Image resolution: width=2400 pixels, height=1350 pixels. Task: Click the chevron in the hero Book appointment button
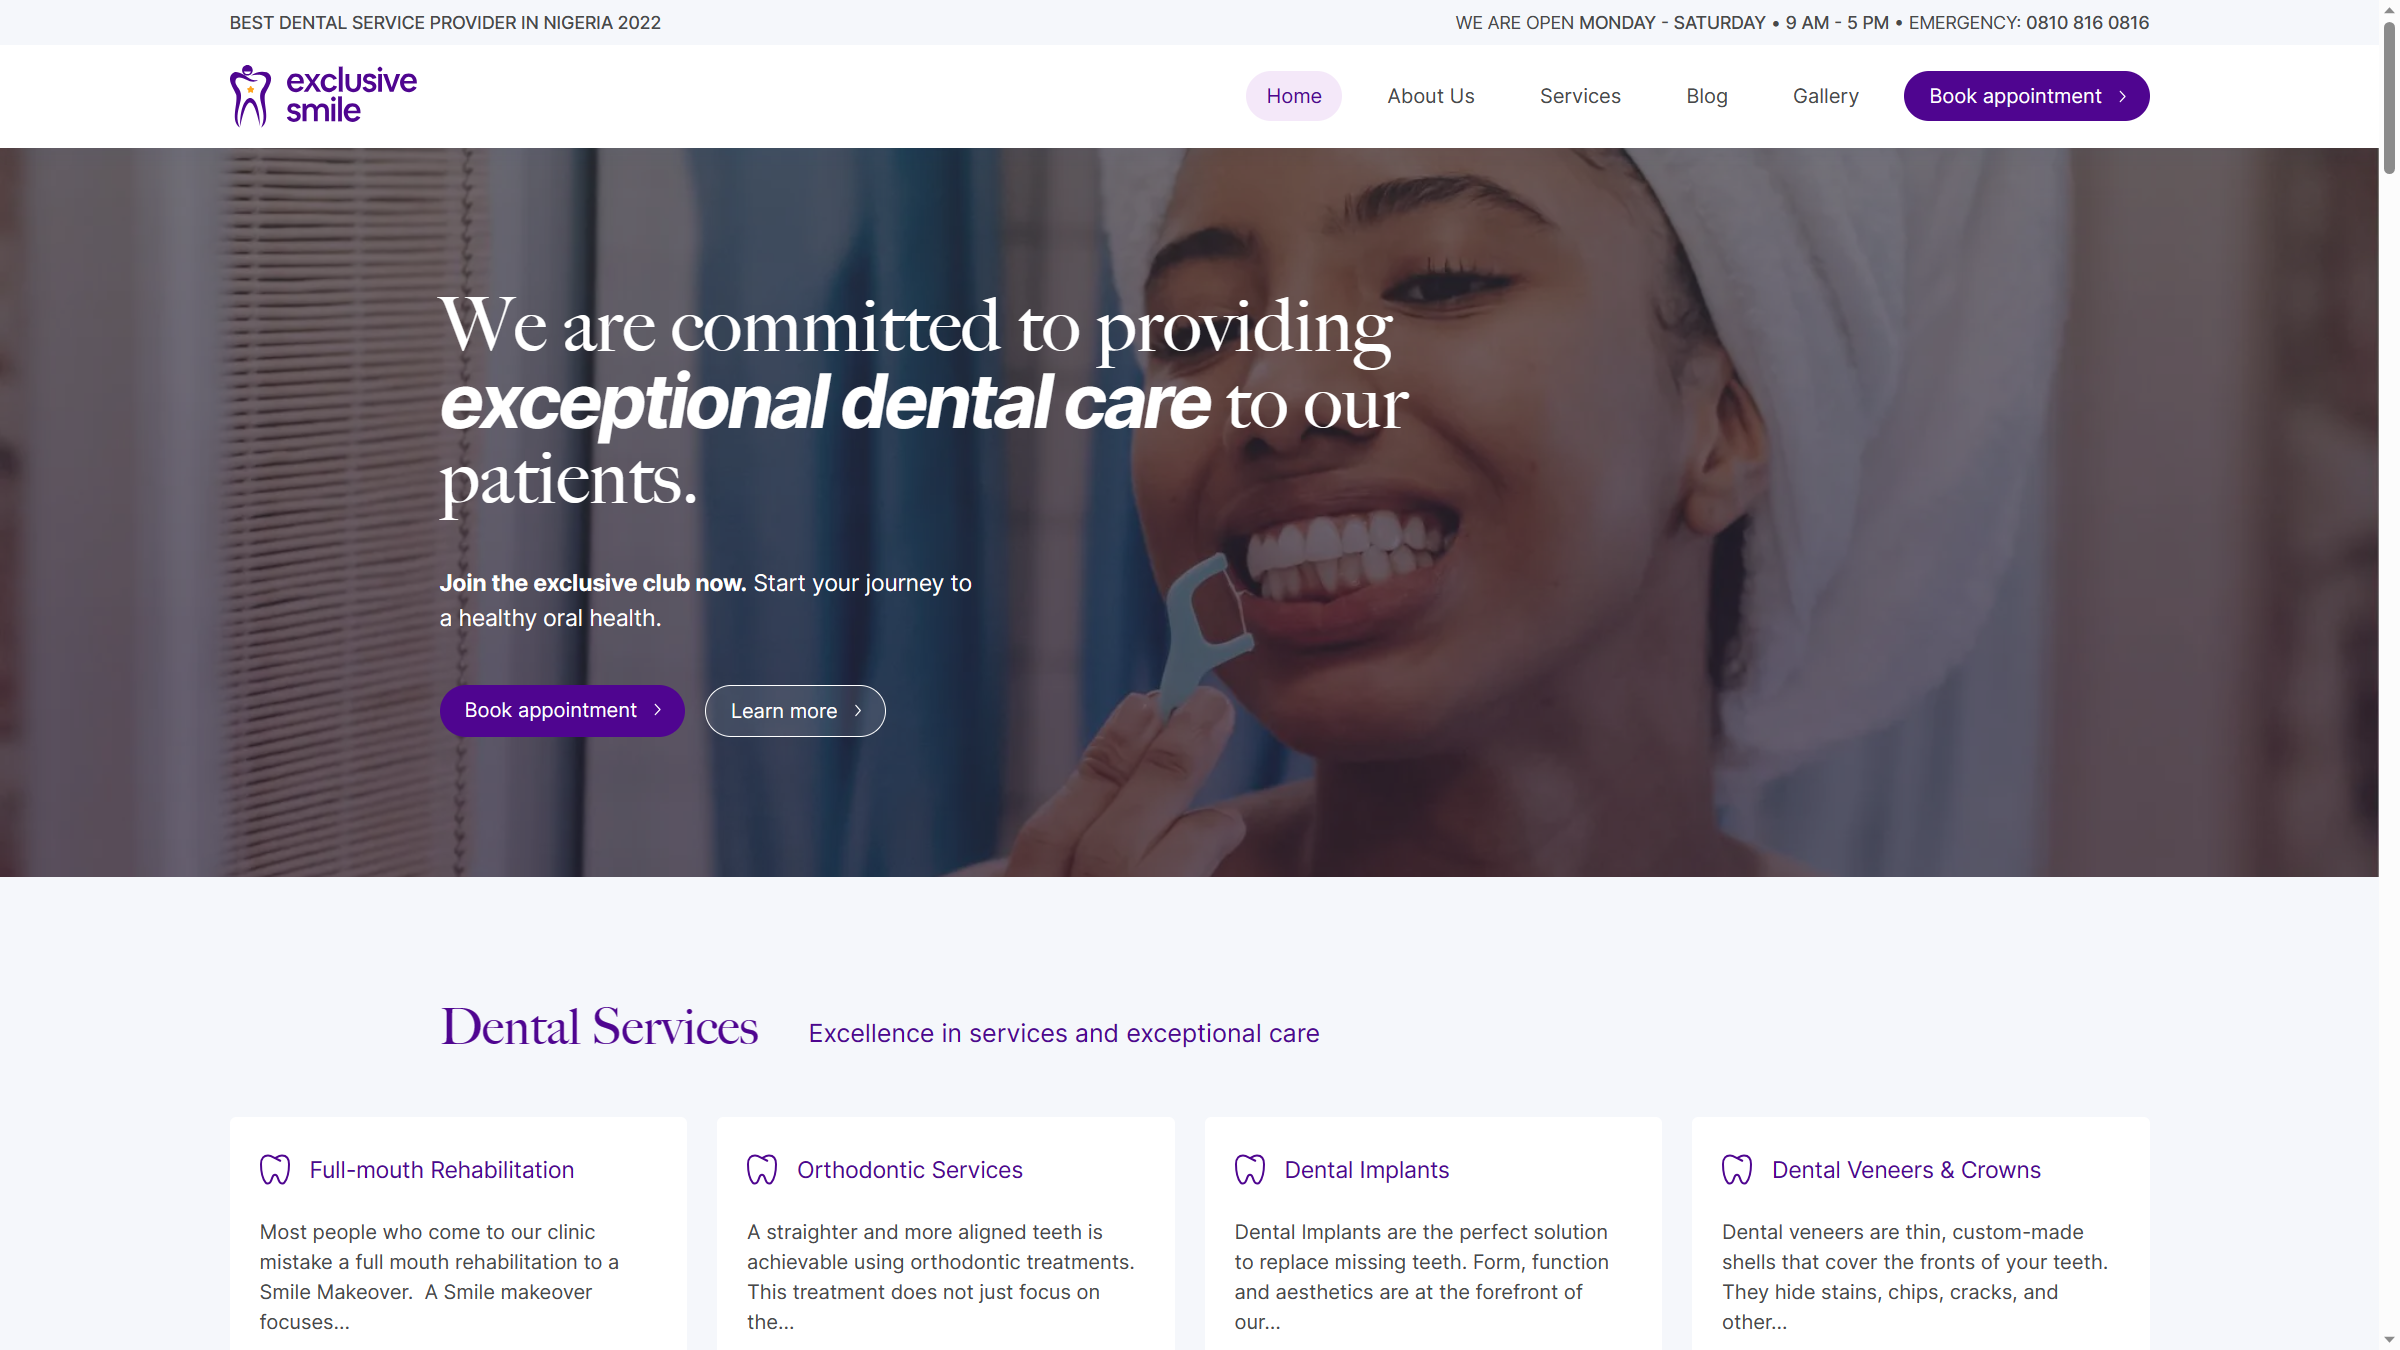[657, 710]
